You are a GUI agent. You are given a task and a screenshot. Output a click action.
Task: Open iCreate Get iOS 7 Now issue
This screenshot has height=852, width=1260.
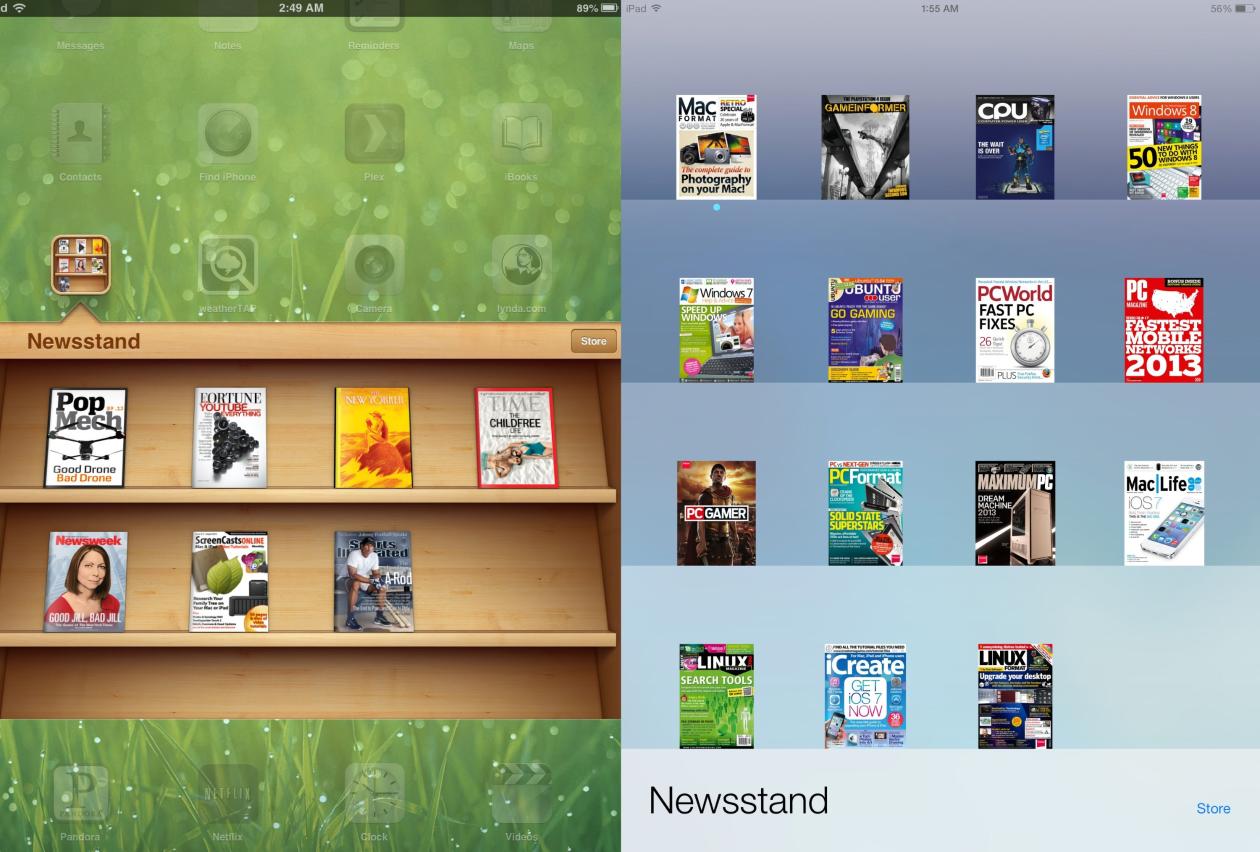[865, 696]
